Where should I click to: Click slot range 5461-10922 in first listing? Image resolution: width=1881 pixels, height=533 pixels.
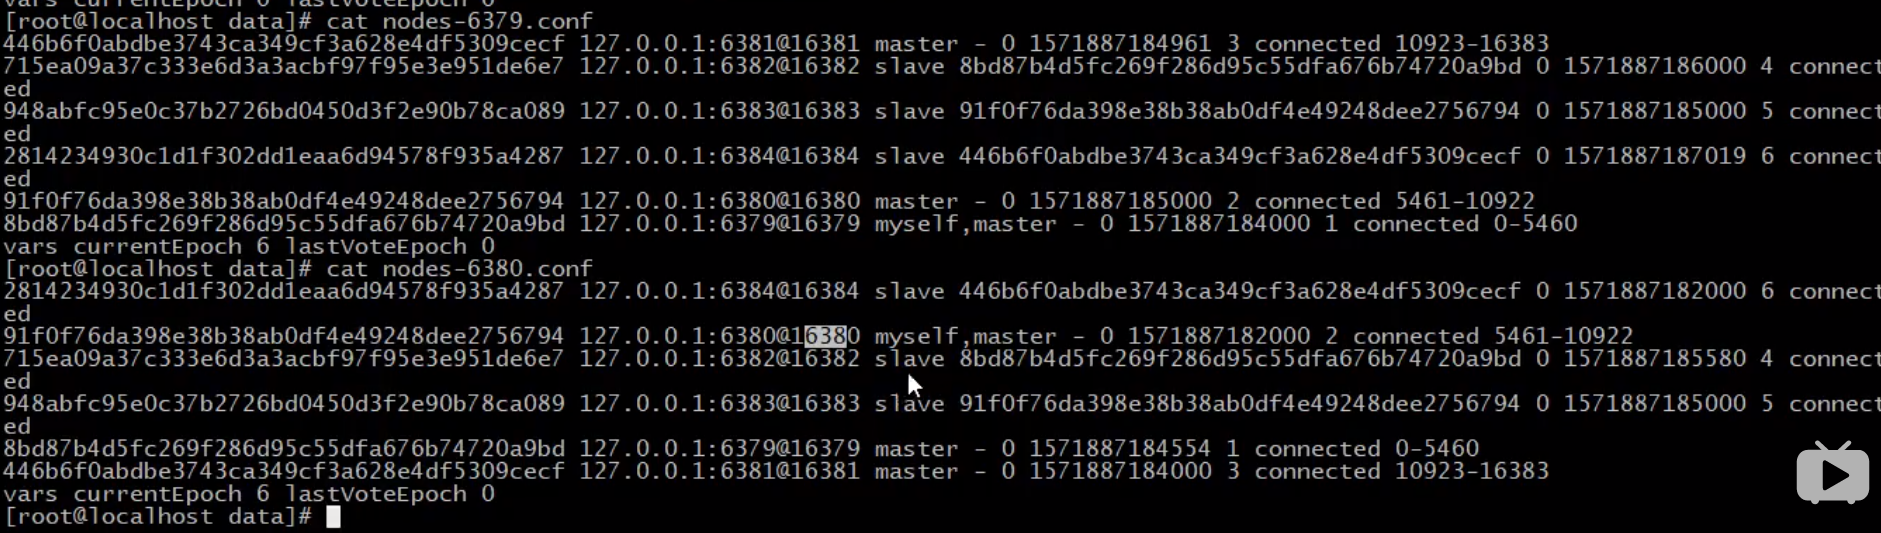pyautogui.click(x=1465, y=201)
